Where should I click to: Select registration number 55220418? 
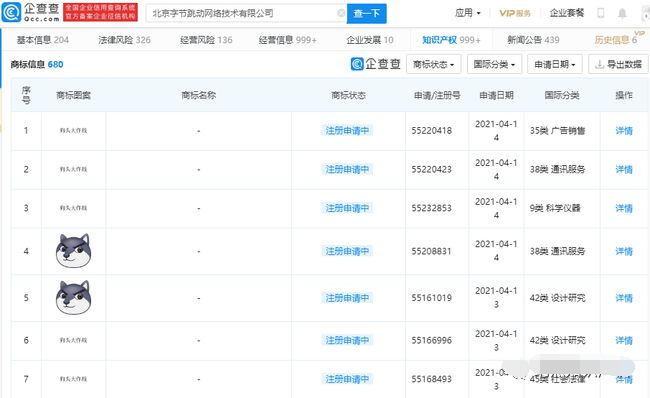point(432,131)
